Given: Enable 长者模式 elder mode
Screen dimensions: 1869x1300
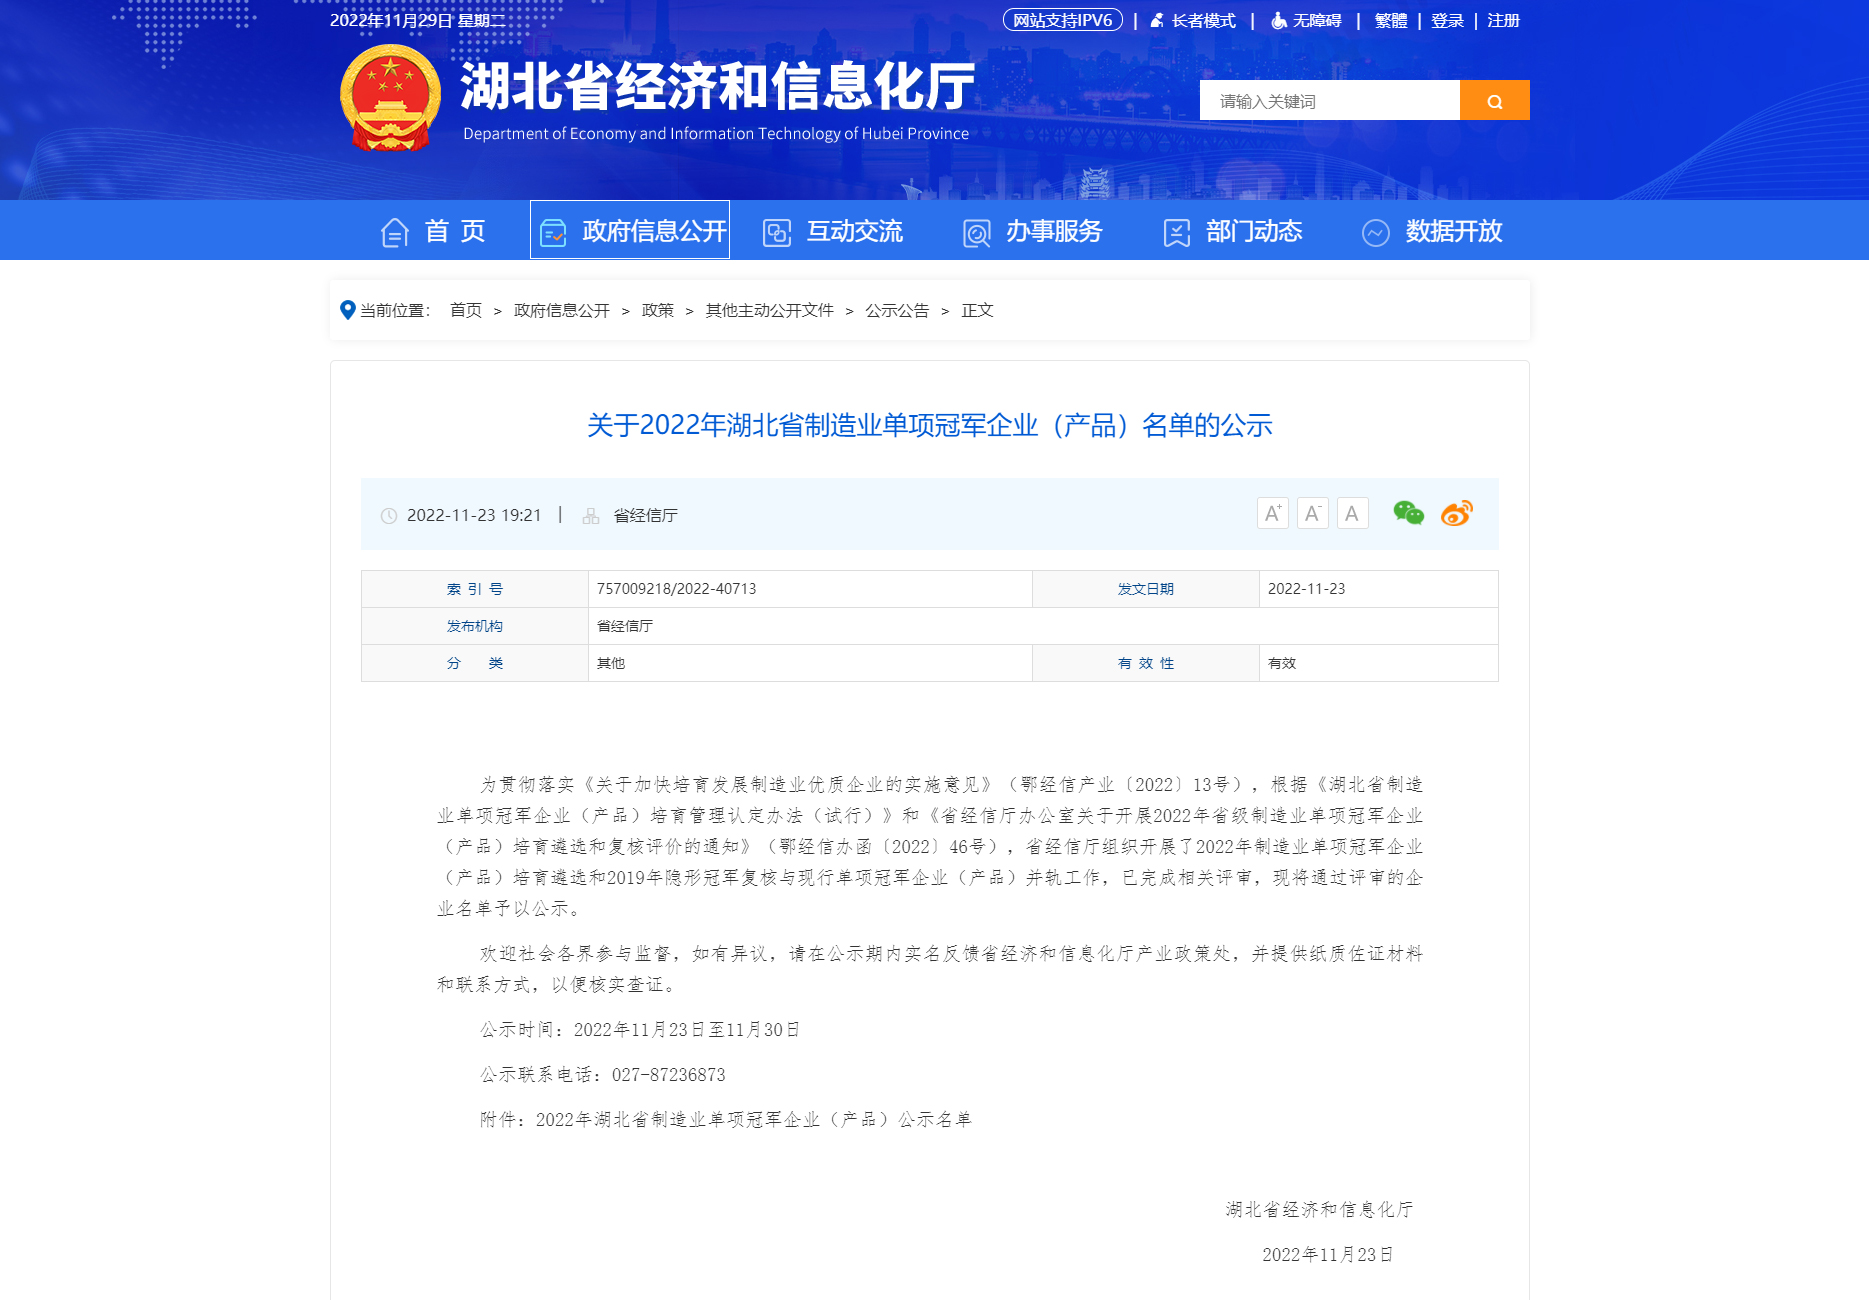Looking at the screenshot, I should pos(1203,20).
